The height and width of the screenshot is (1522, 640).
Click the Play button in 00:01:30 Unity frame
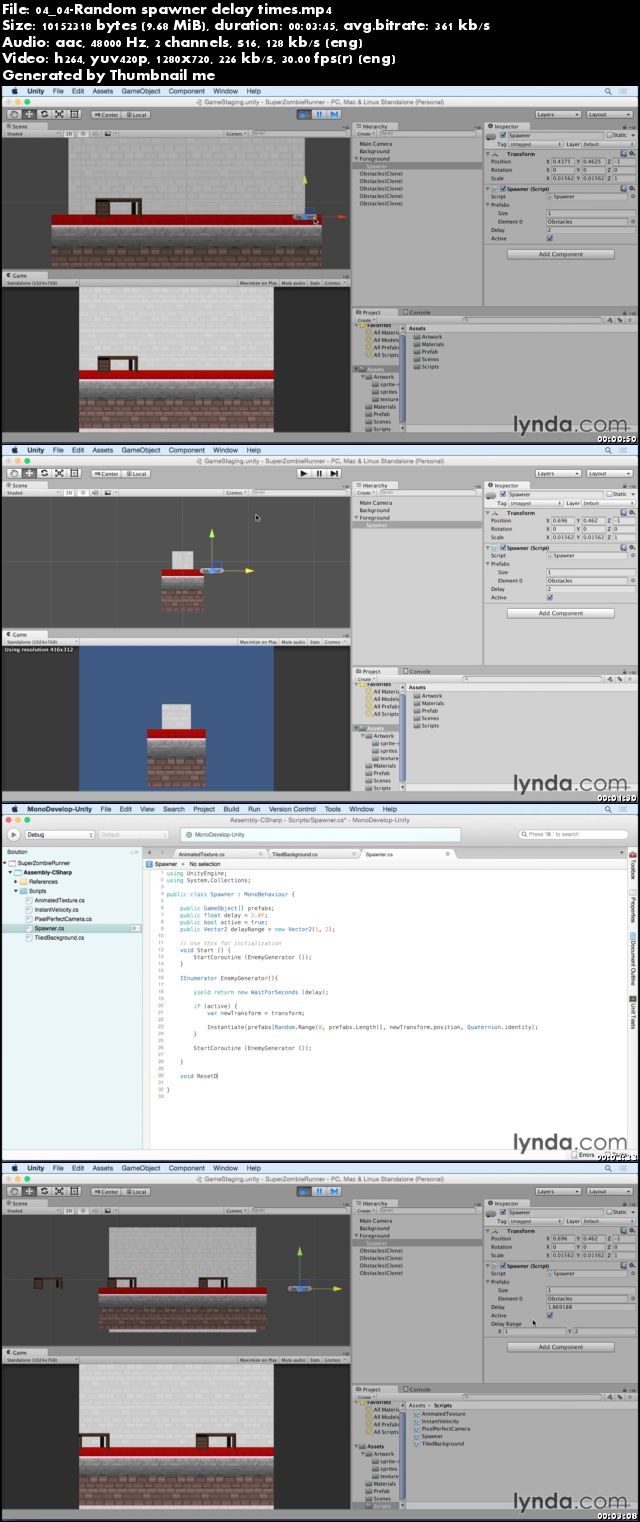tap(303, 473)
